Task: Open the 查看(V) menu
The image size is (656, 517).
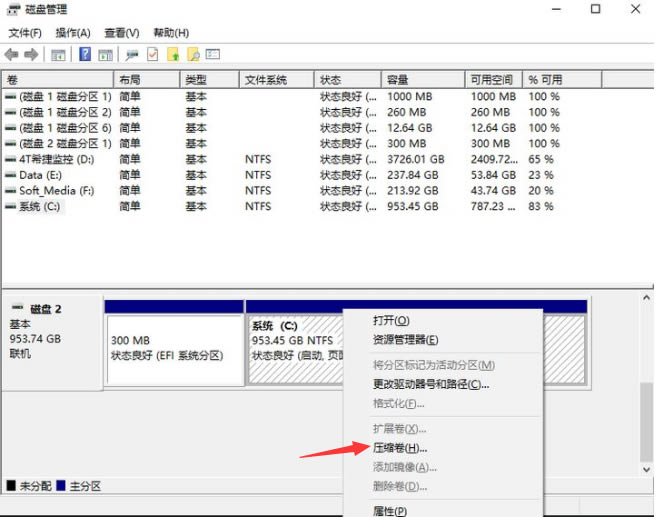Action: point(122,33)
